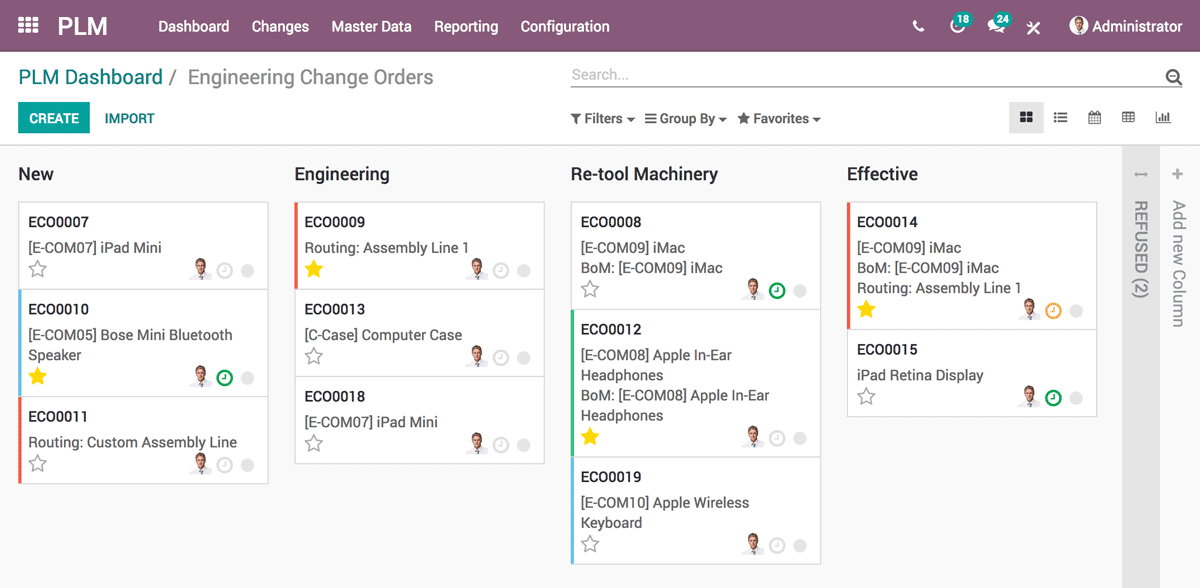Image resolution: width=1200 pixels, height=588 pixels.
Task: Toggle the priority star on ECO0009
Action: click(x=313, y=270)
